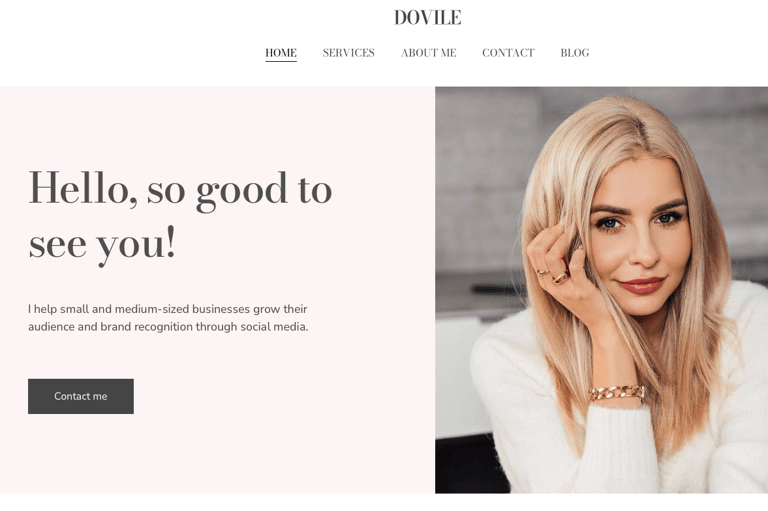
Task: Click the woman's face in hero photo
Action: (638, 235)
